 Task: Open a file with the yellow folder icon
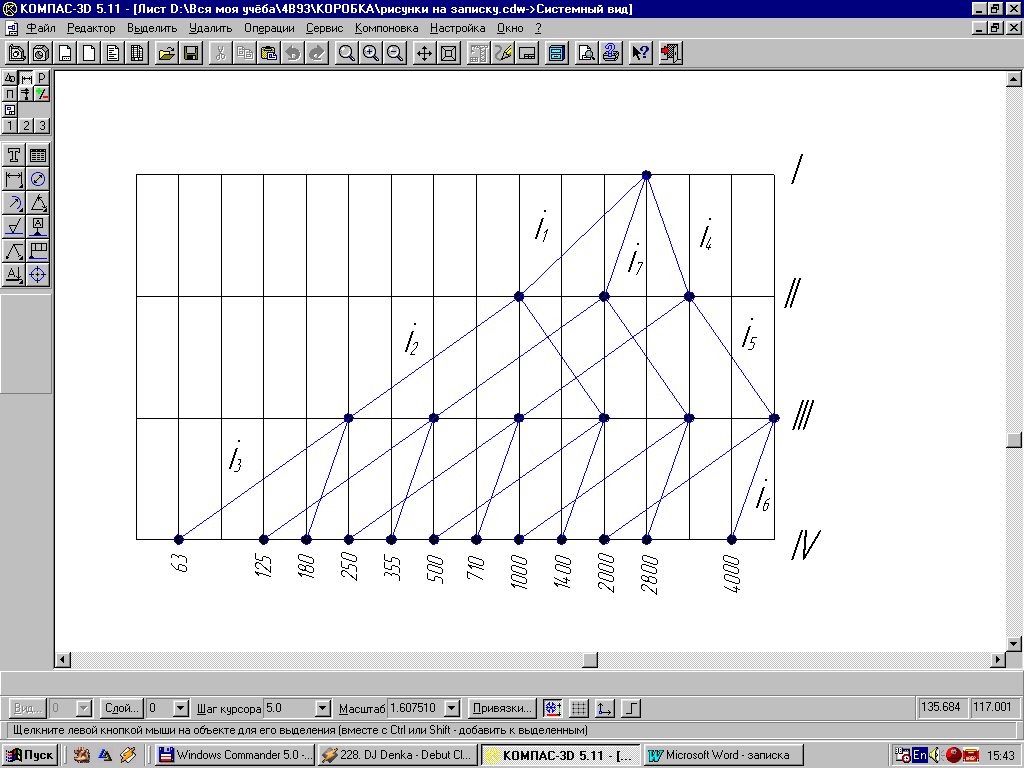click(167, 53)
